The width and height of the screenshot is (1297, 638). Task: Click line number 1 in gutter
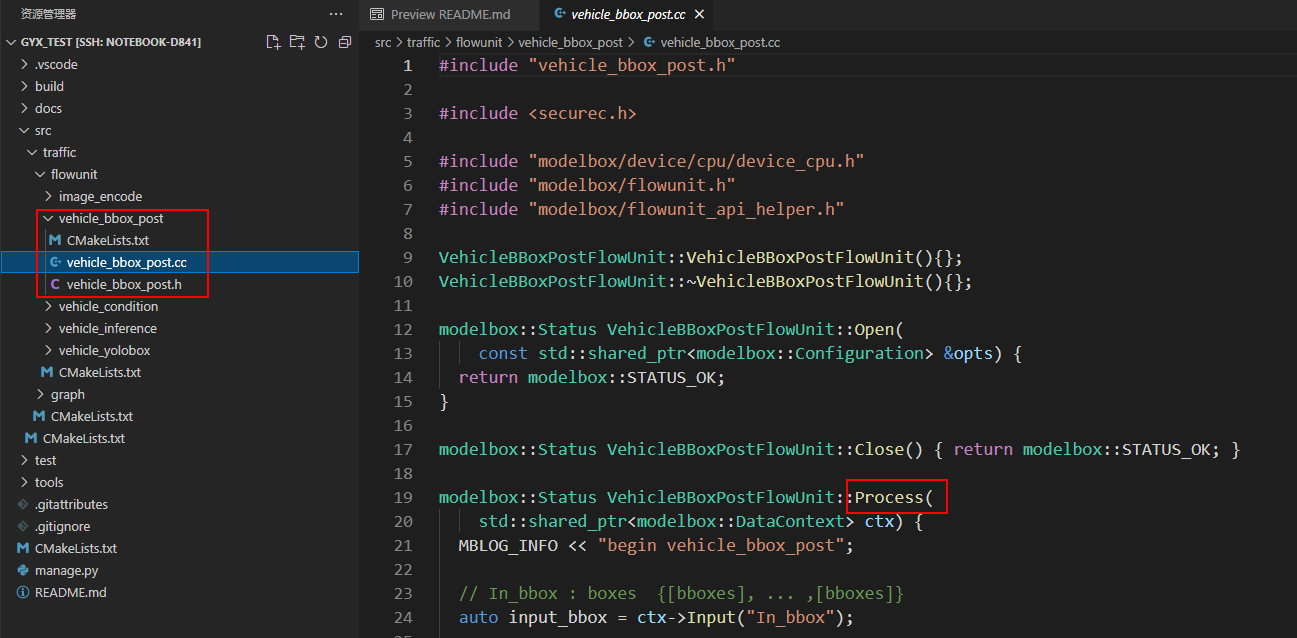[407, 66]
